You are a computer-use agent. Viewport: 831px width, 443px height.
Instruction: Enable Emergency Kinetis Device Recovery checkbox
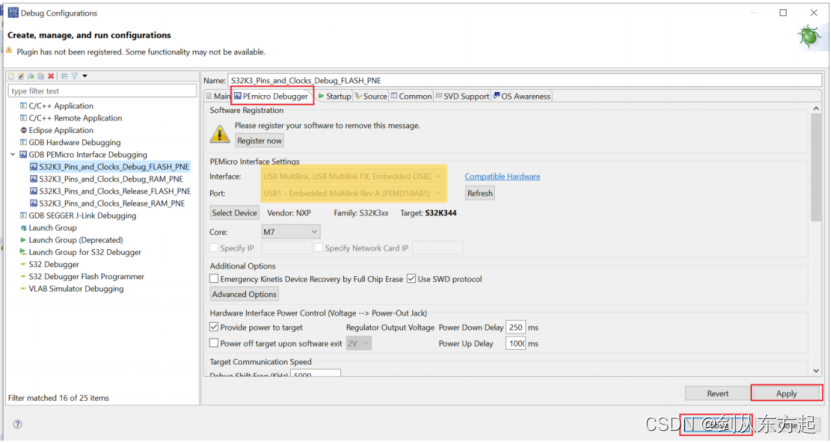214,279
